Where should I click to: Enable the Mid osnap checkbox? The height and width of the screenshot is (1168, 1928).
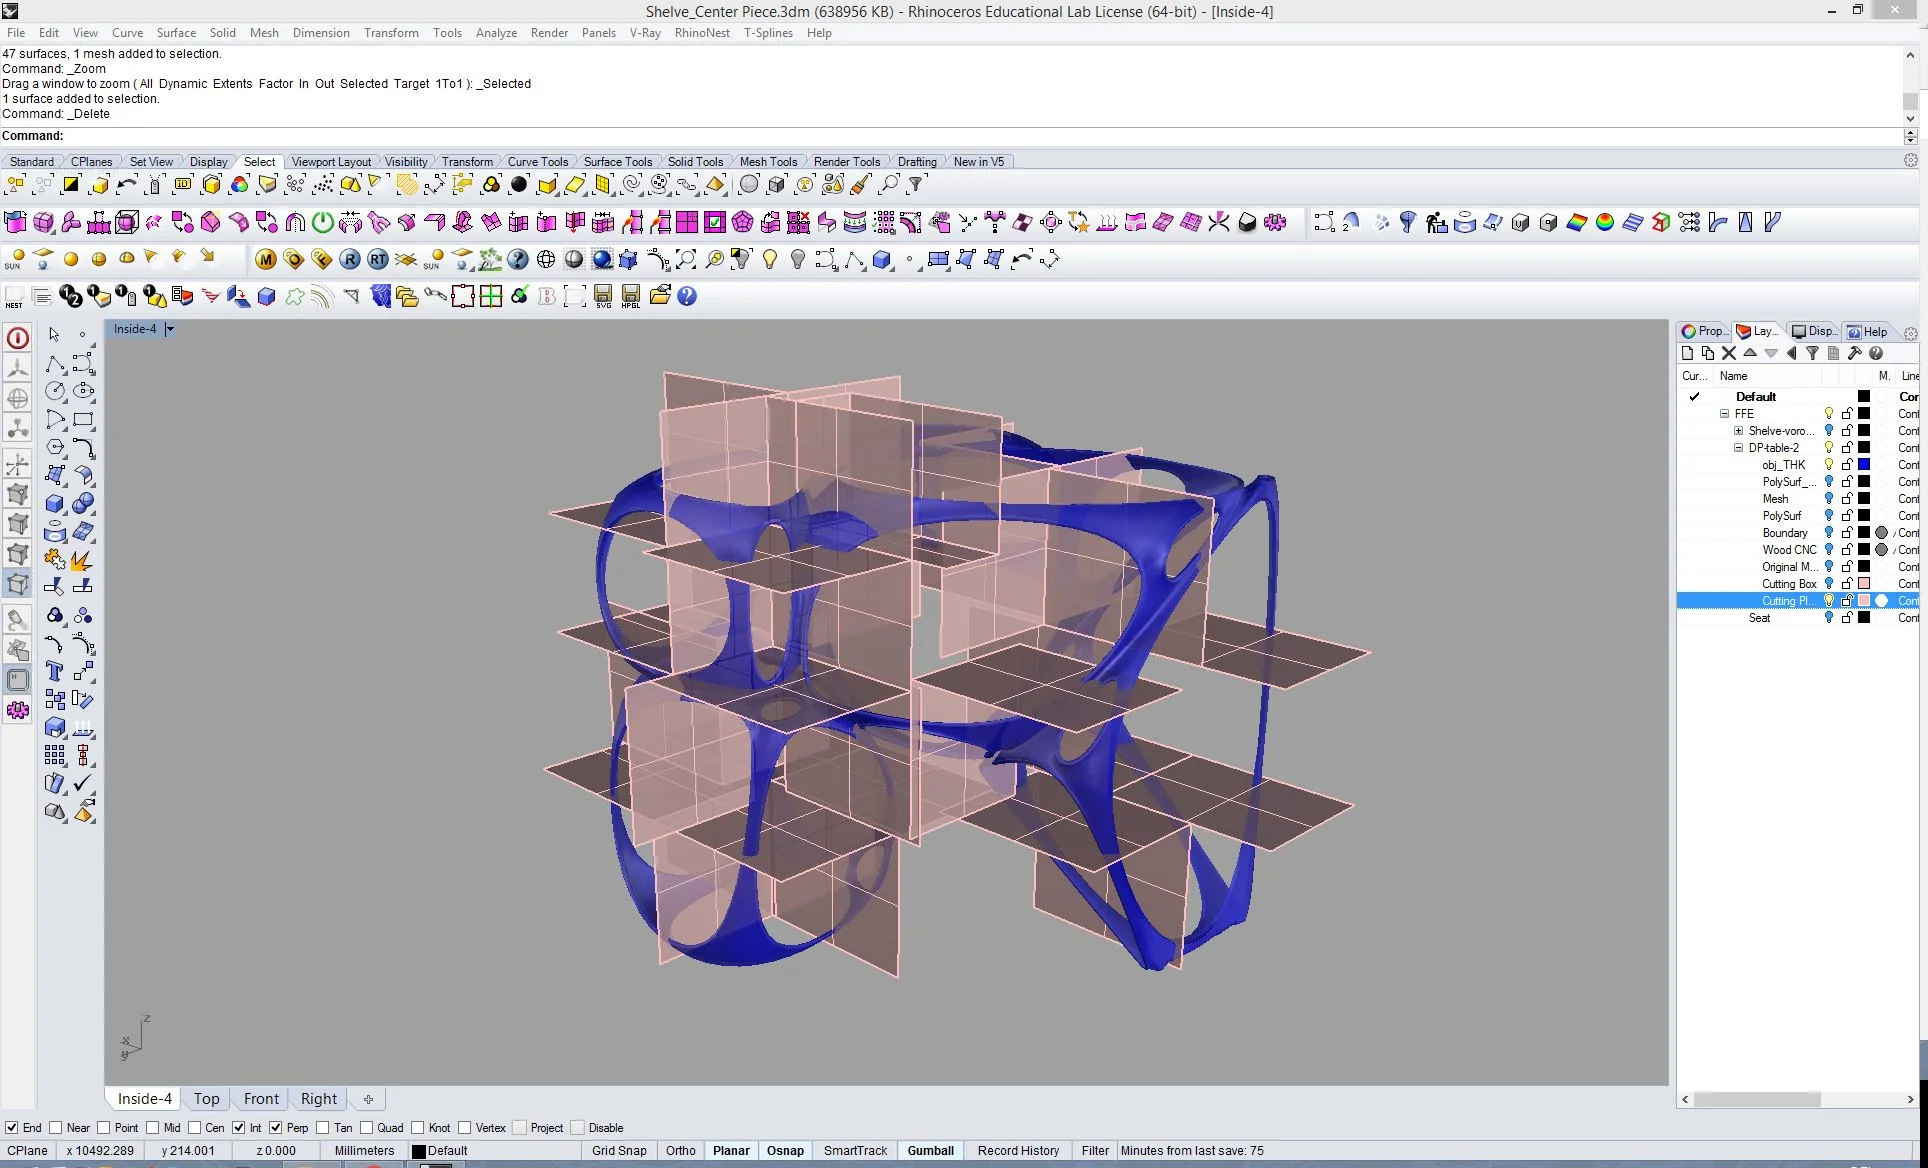point(152,1127)
